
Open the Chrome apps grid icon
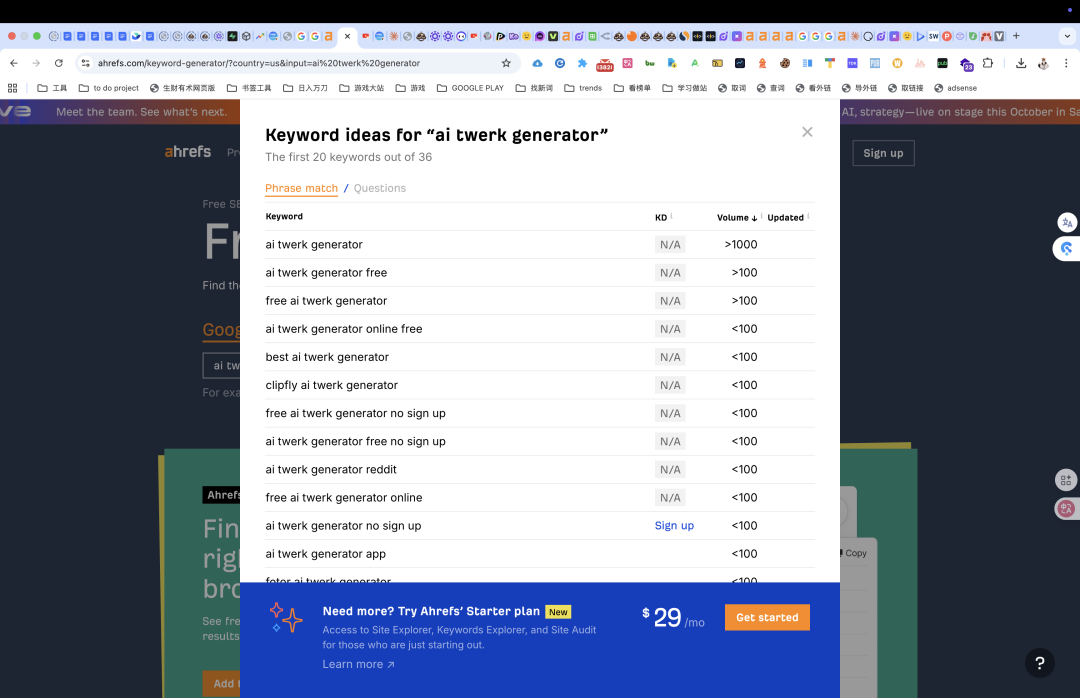click(x=12, y=88)
